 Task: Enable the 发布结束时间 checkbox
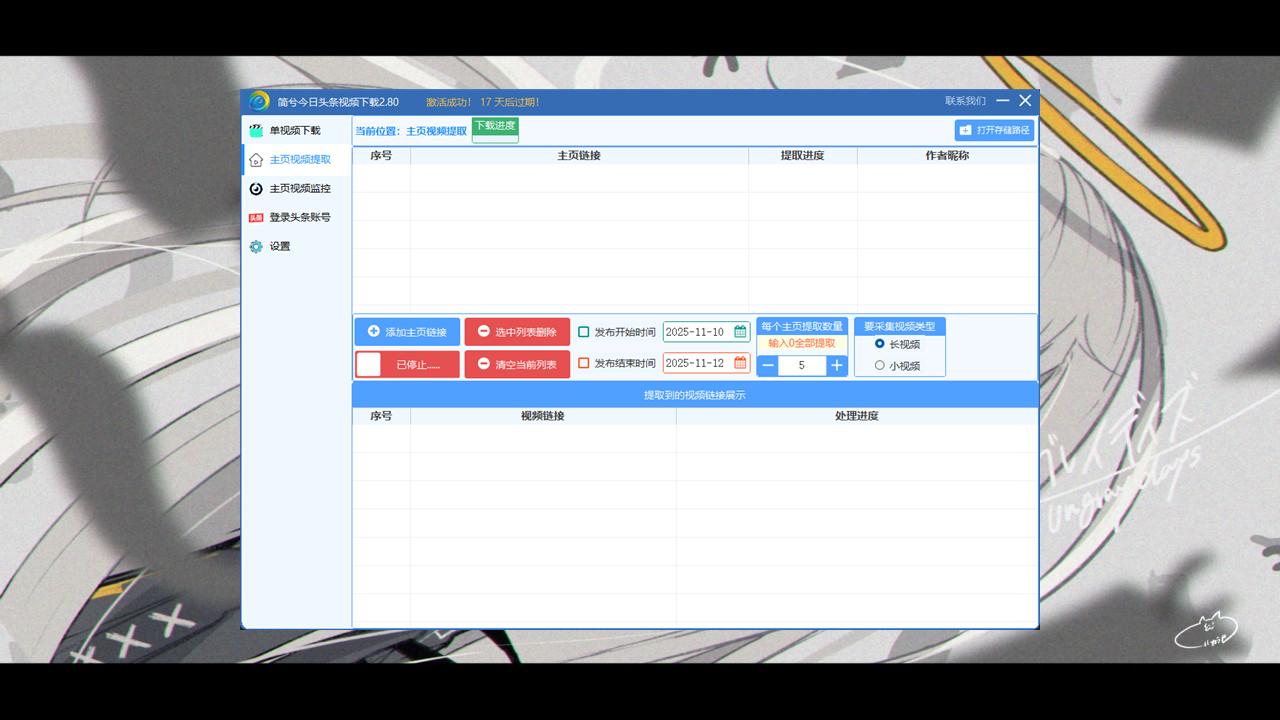(x=584, y=363)
